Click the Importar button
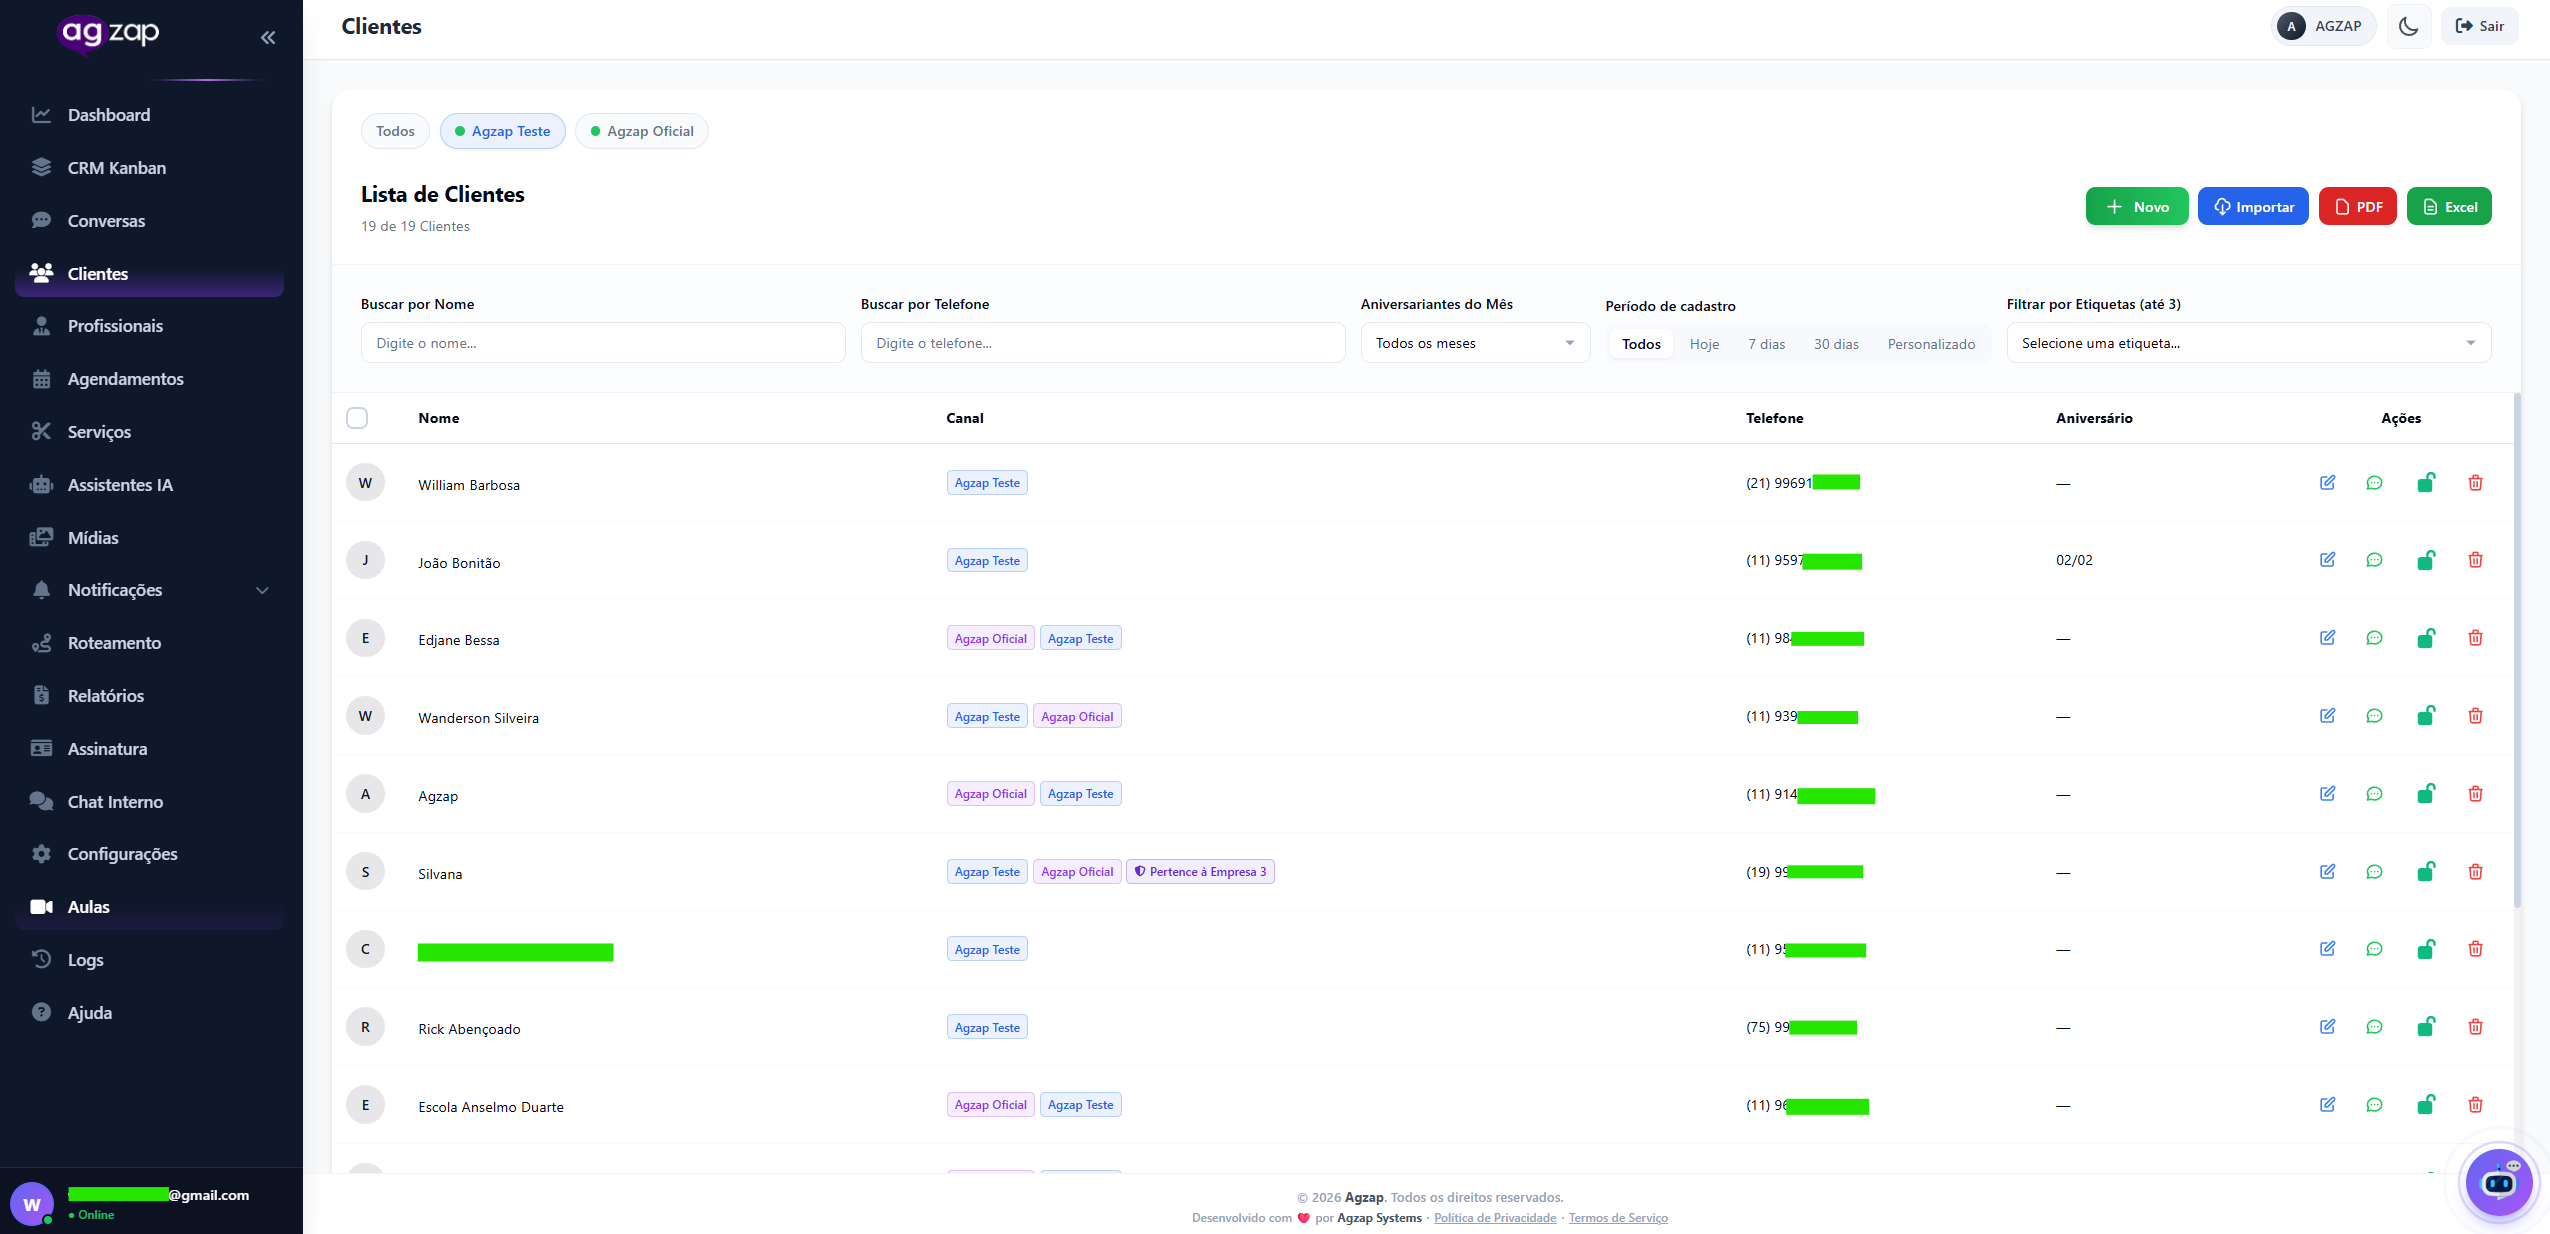This screenshot has width=2550, height=1234. click(x=2253, y=207)
